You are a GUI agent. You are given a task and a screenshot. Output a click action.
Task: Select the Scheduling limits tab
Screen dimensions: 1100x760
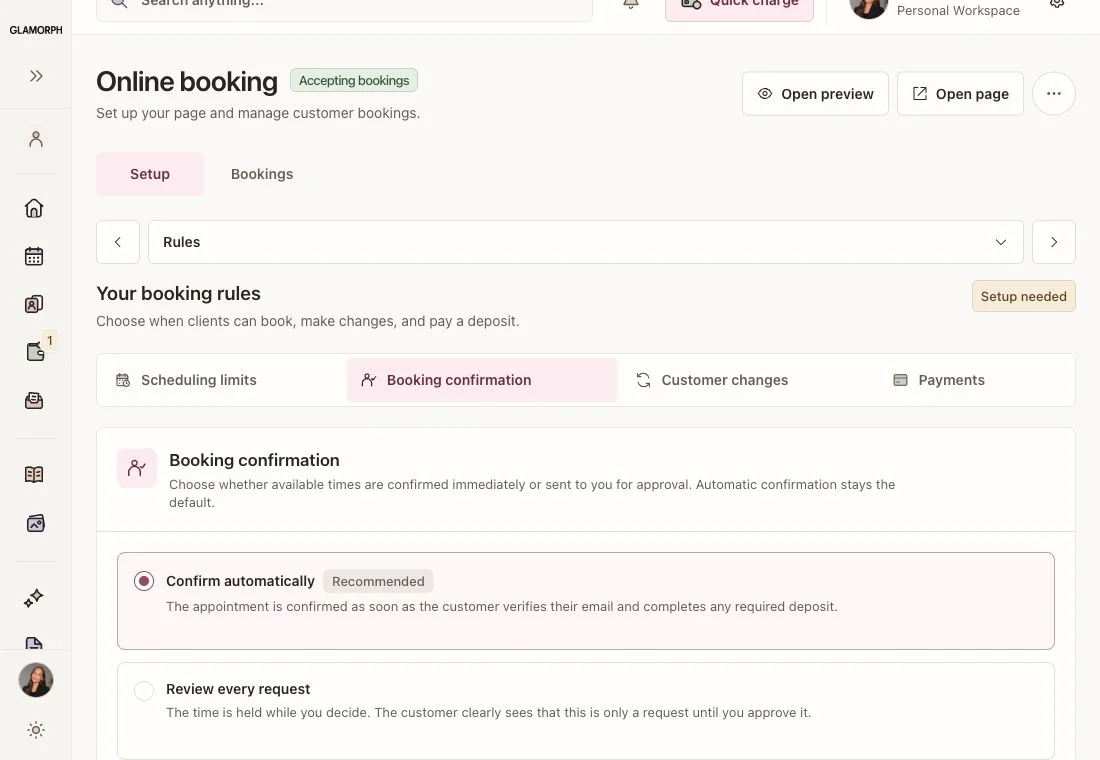(222, 380)
